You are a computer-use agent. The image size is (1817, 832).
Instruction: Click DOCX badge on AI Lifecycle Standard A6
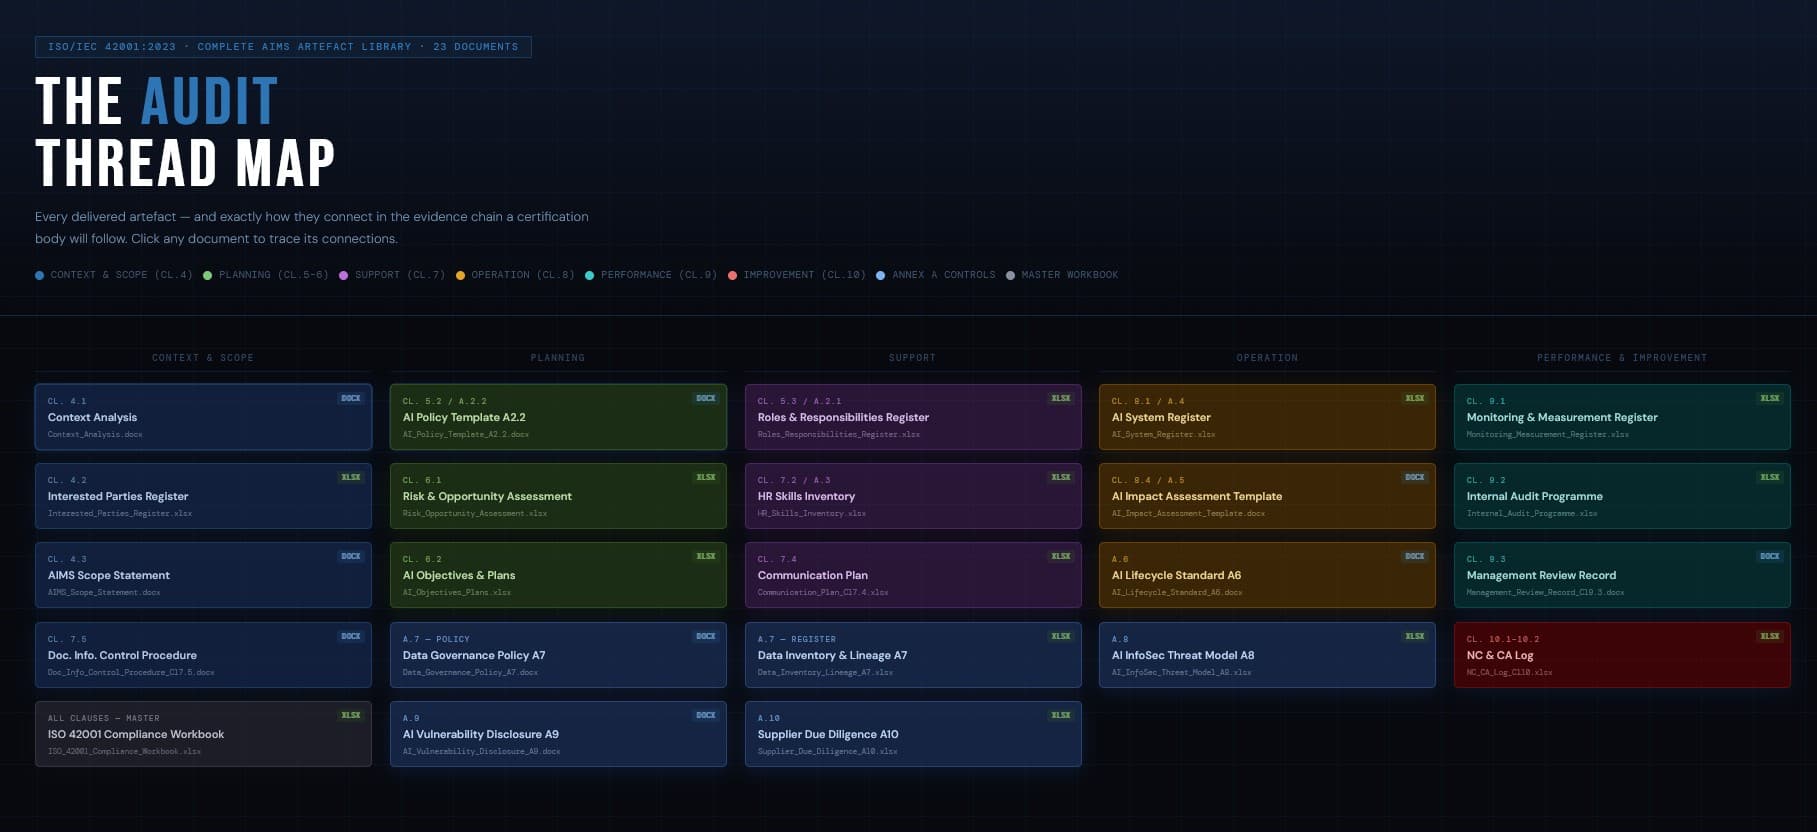[x=1414, y=556]
